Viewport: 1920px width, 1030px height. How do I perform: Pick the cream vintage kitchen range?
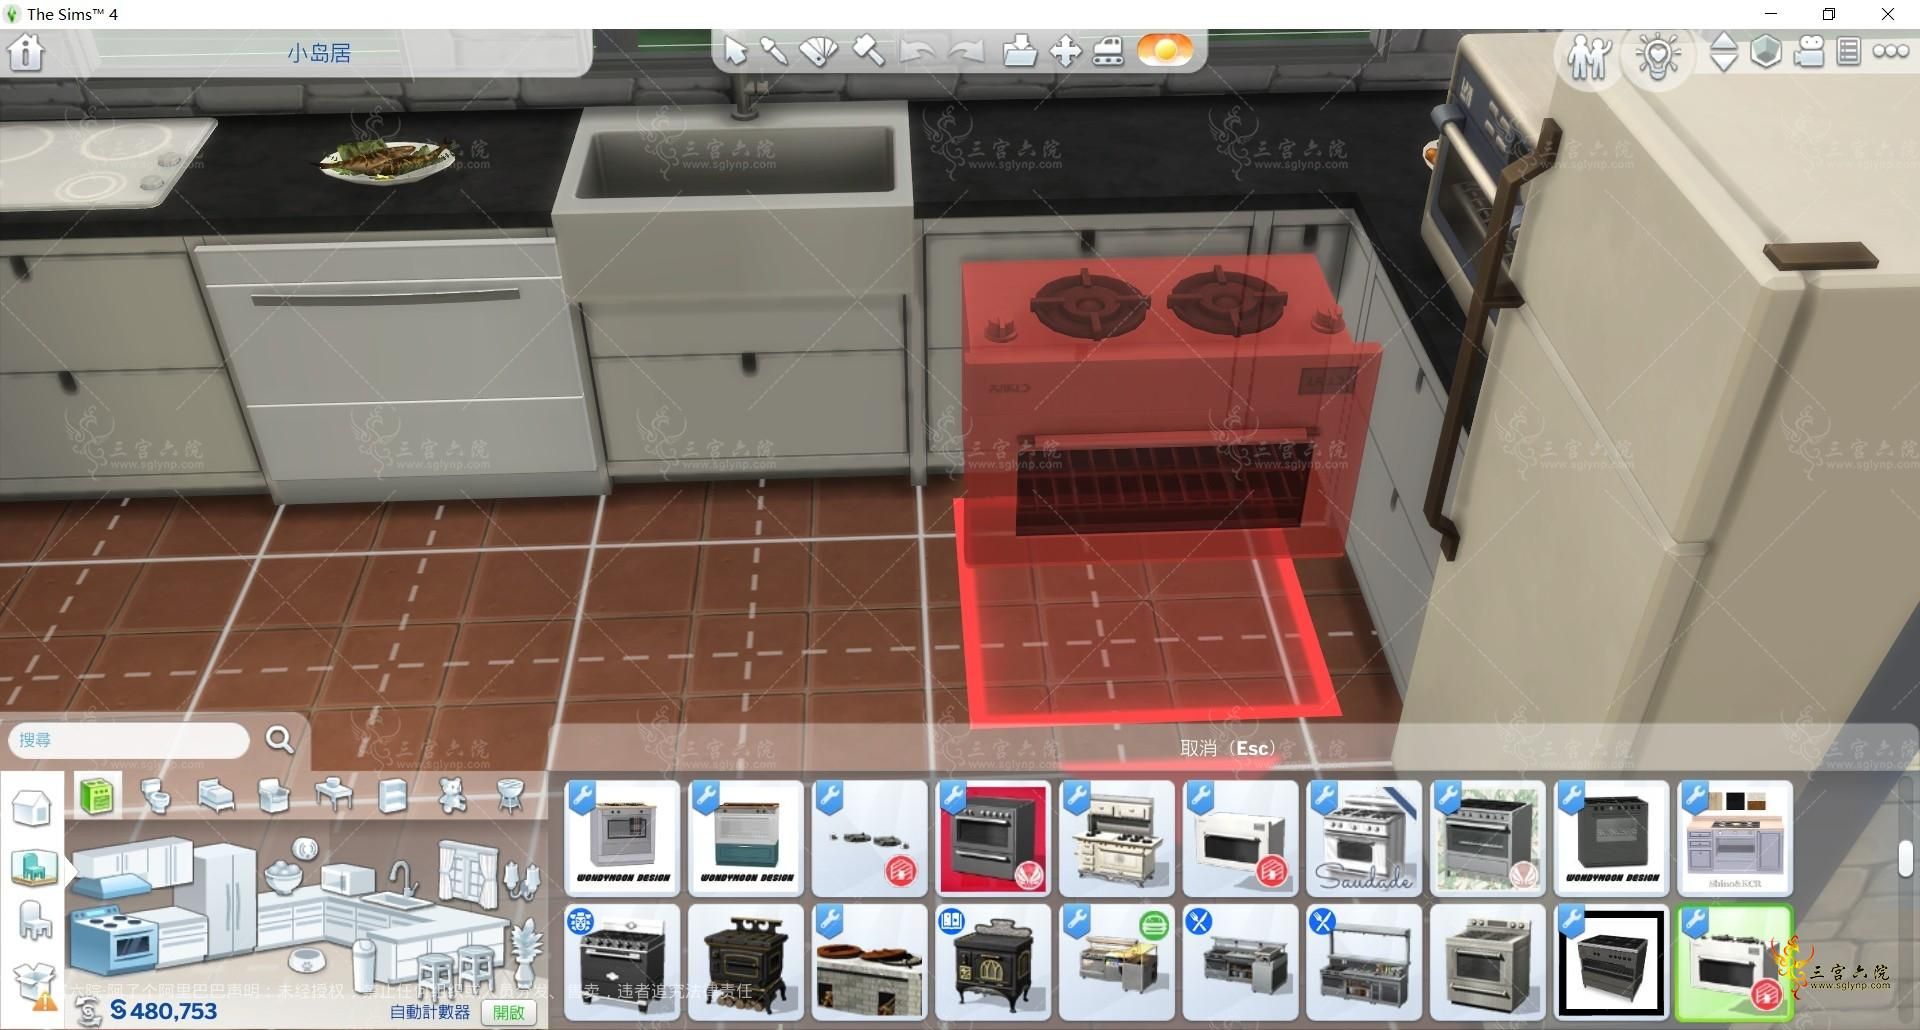(x=1117, y=838)
